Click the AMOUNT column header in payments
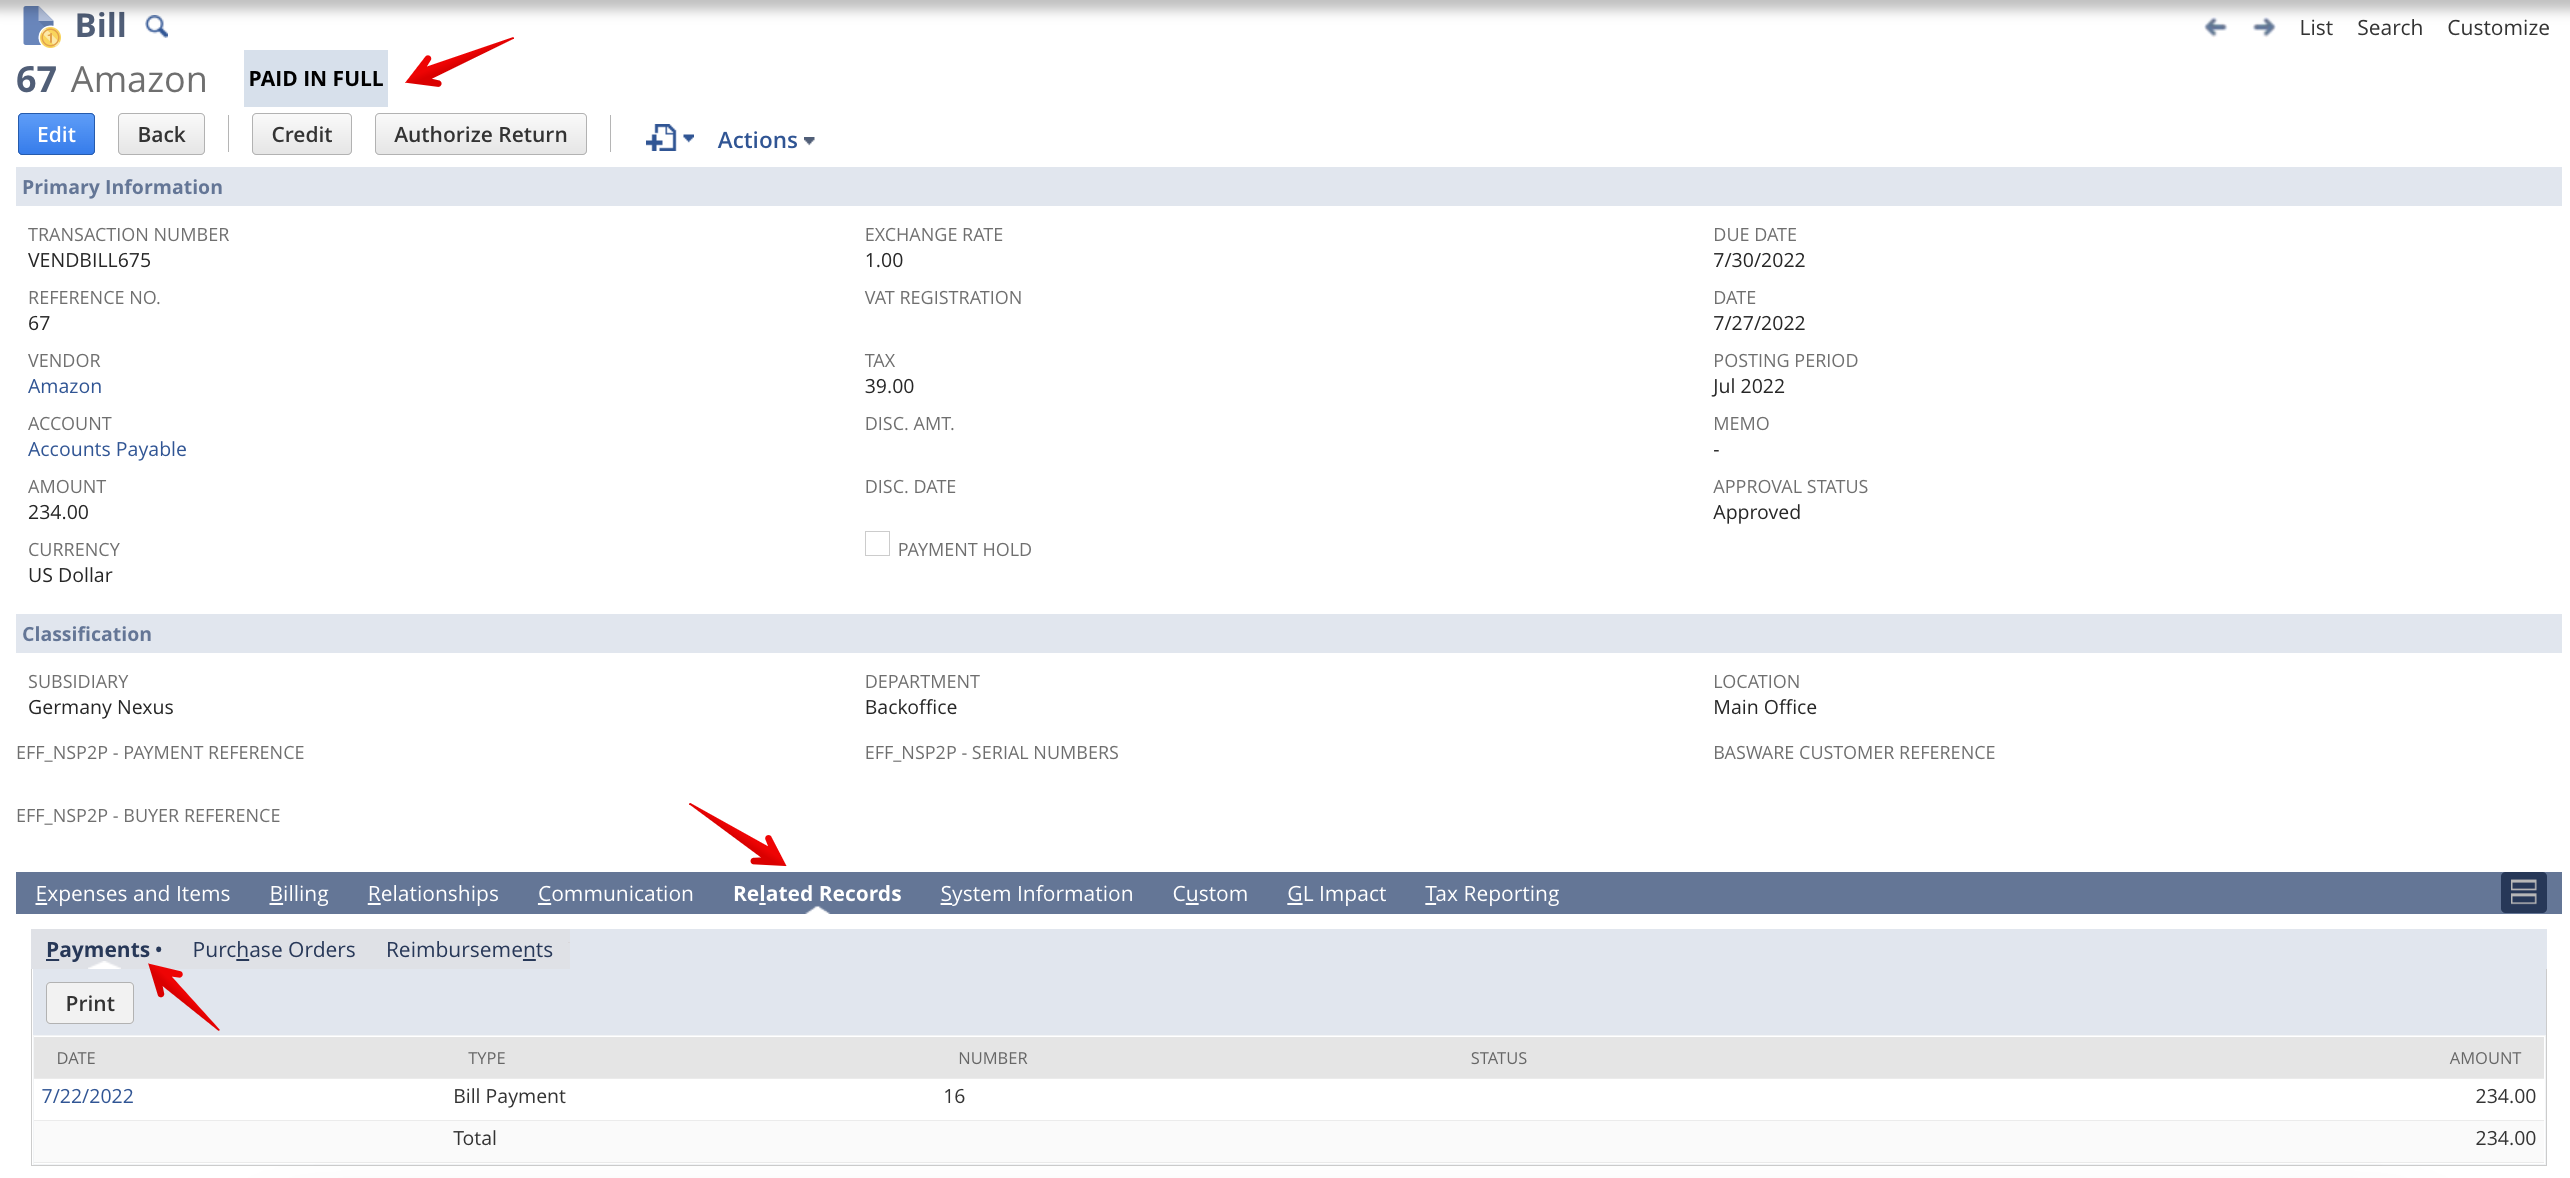Image resolution: width=2570 pixels, height=1178 pixels. [x=2485, y=1058]
